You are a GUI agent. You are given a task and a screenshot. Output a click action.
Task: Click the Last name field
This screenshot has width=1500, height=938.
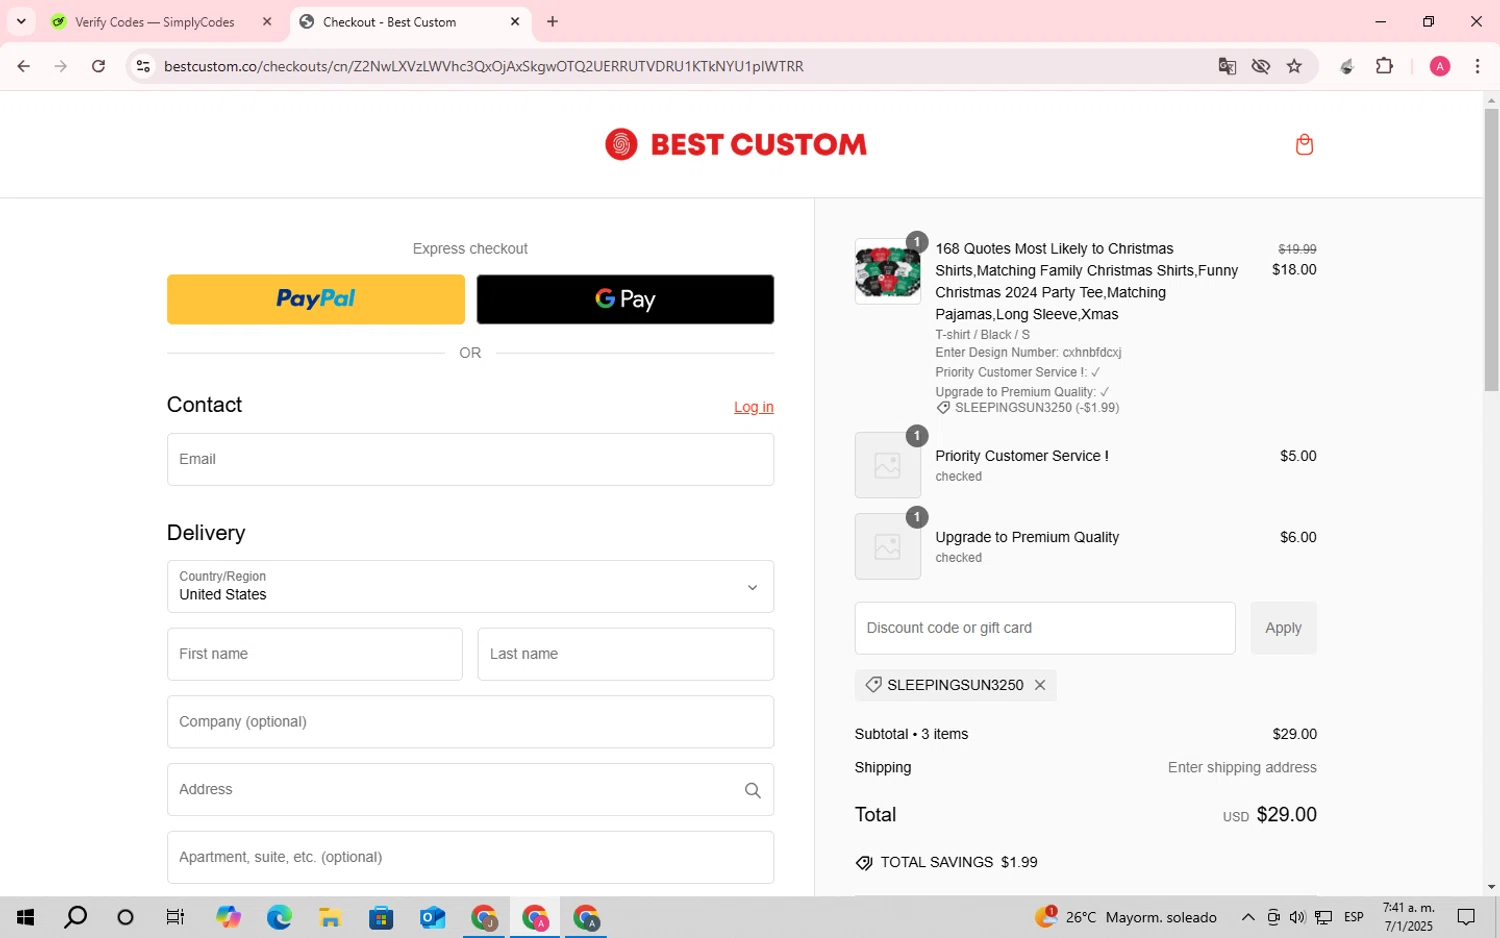626,654
